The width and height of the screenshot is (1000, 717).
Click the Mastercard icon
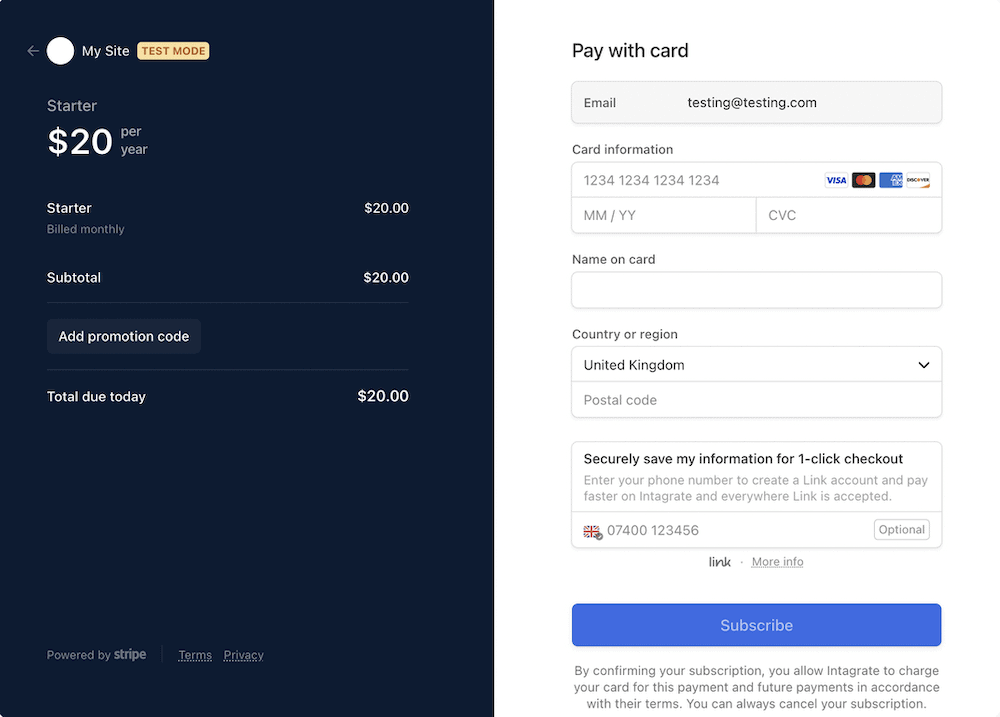(x=864, y=181)
